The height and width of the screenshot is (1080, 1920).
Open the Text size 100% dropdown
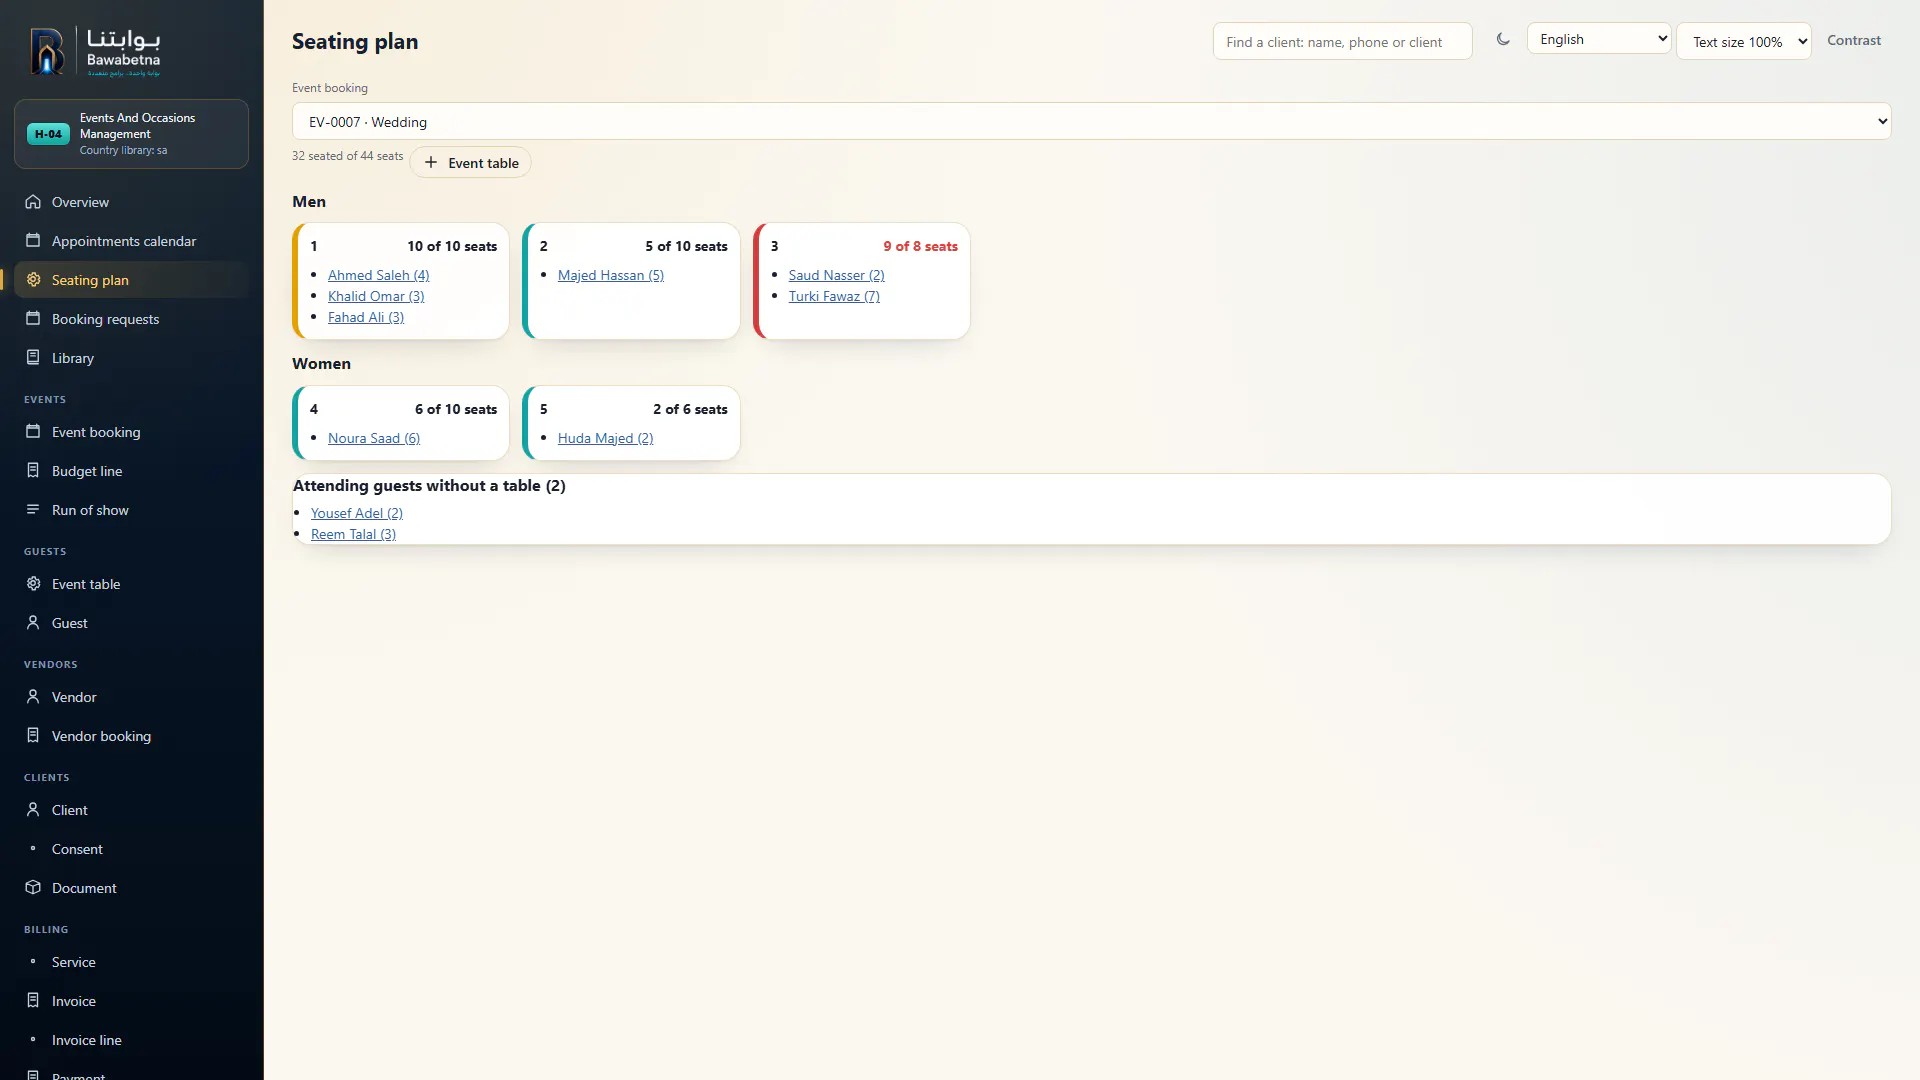click(1744, 42)
